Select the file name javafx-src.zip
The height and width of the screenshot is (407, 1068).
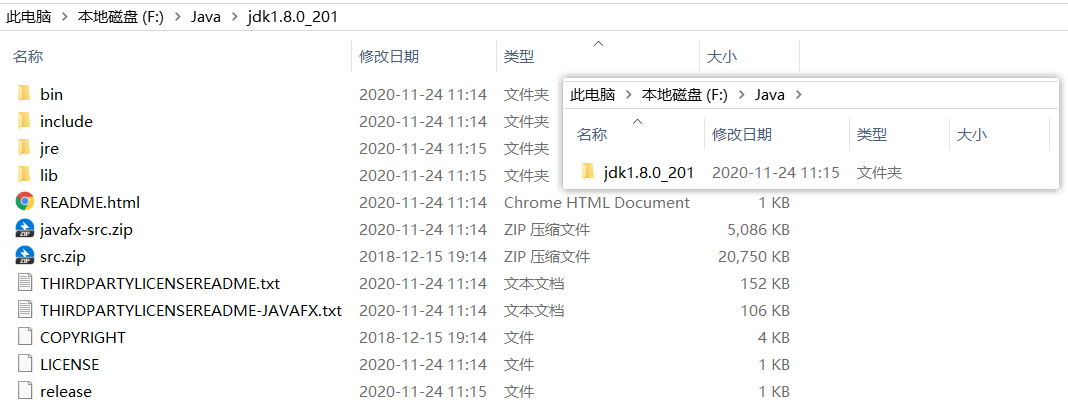(x=87, y=229)
